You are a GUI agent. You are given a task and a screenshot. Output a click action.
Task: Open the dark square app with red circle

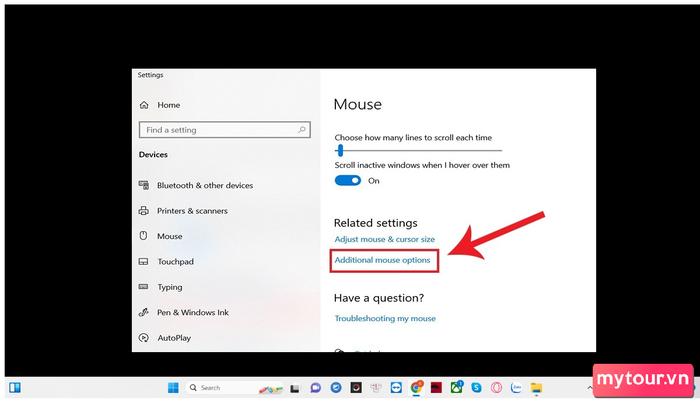(x=356, y=388)
